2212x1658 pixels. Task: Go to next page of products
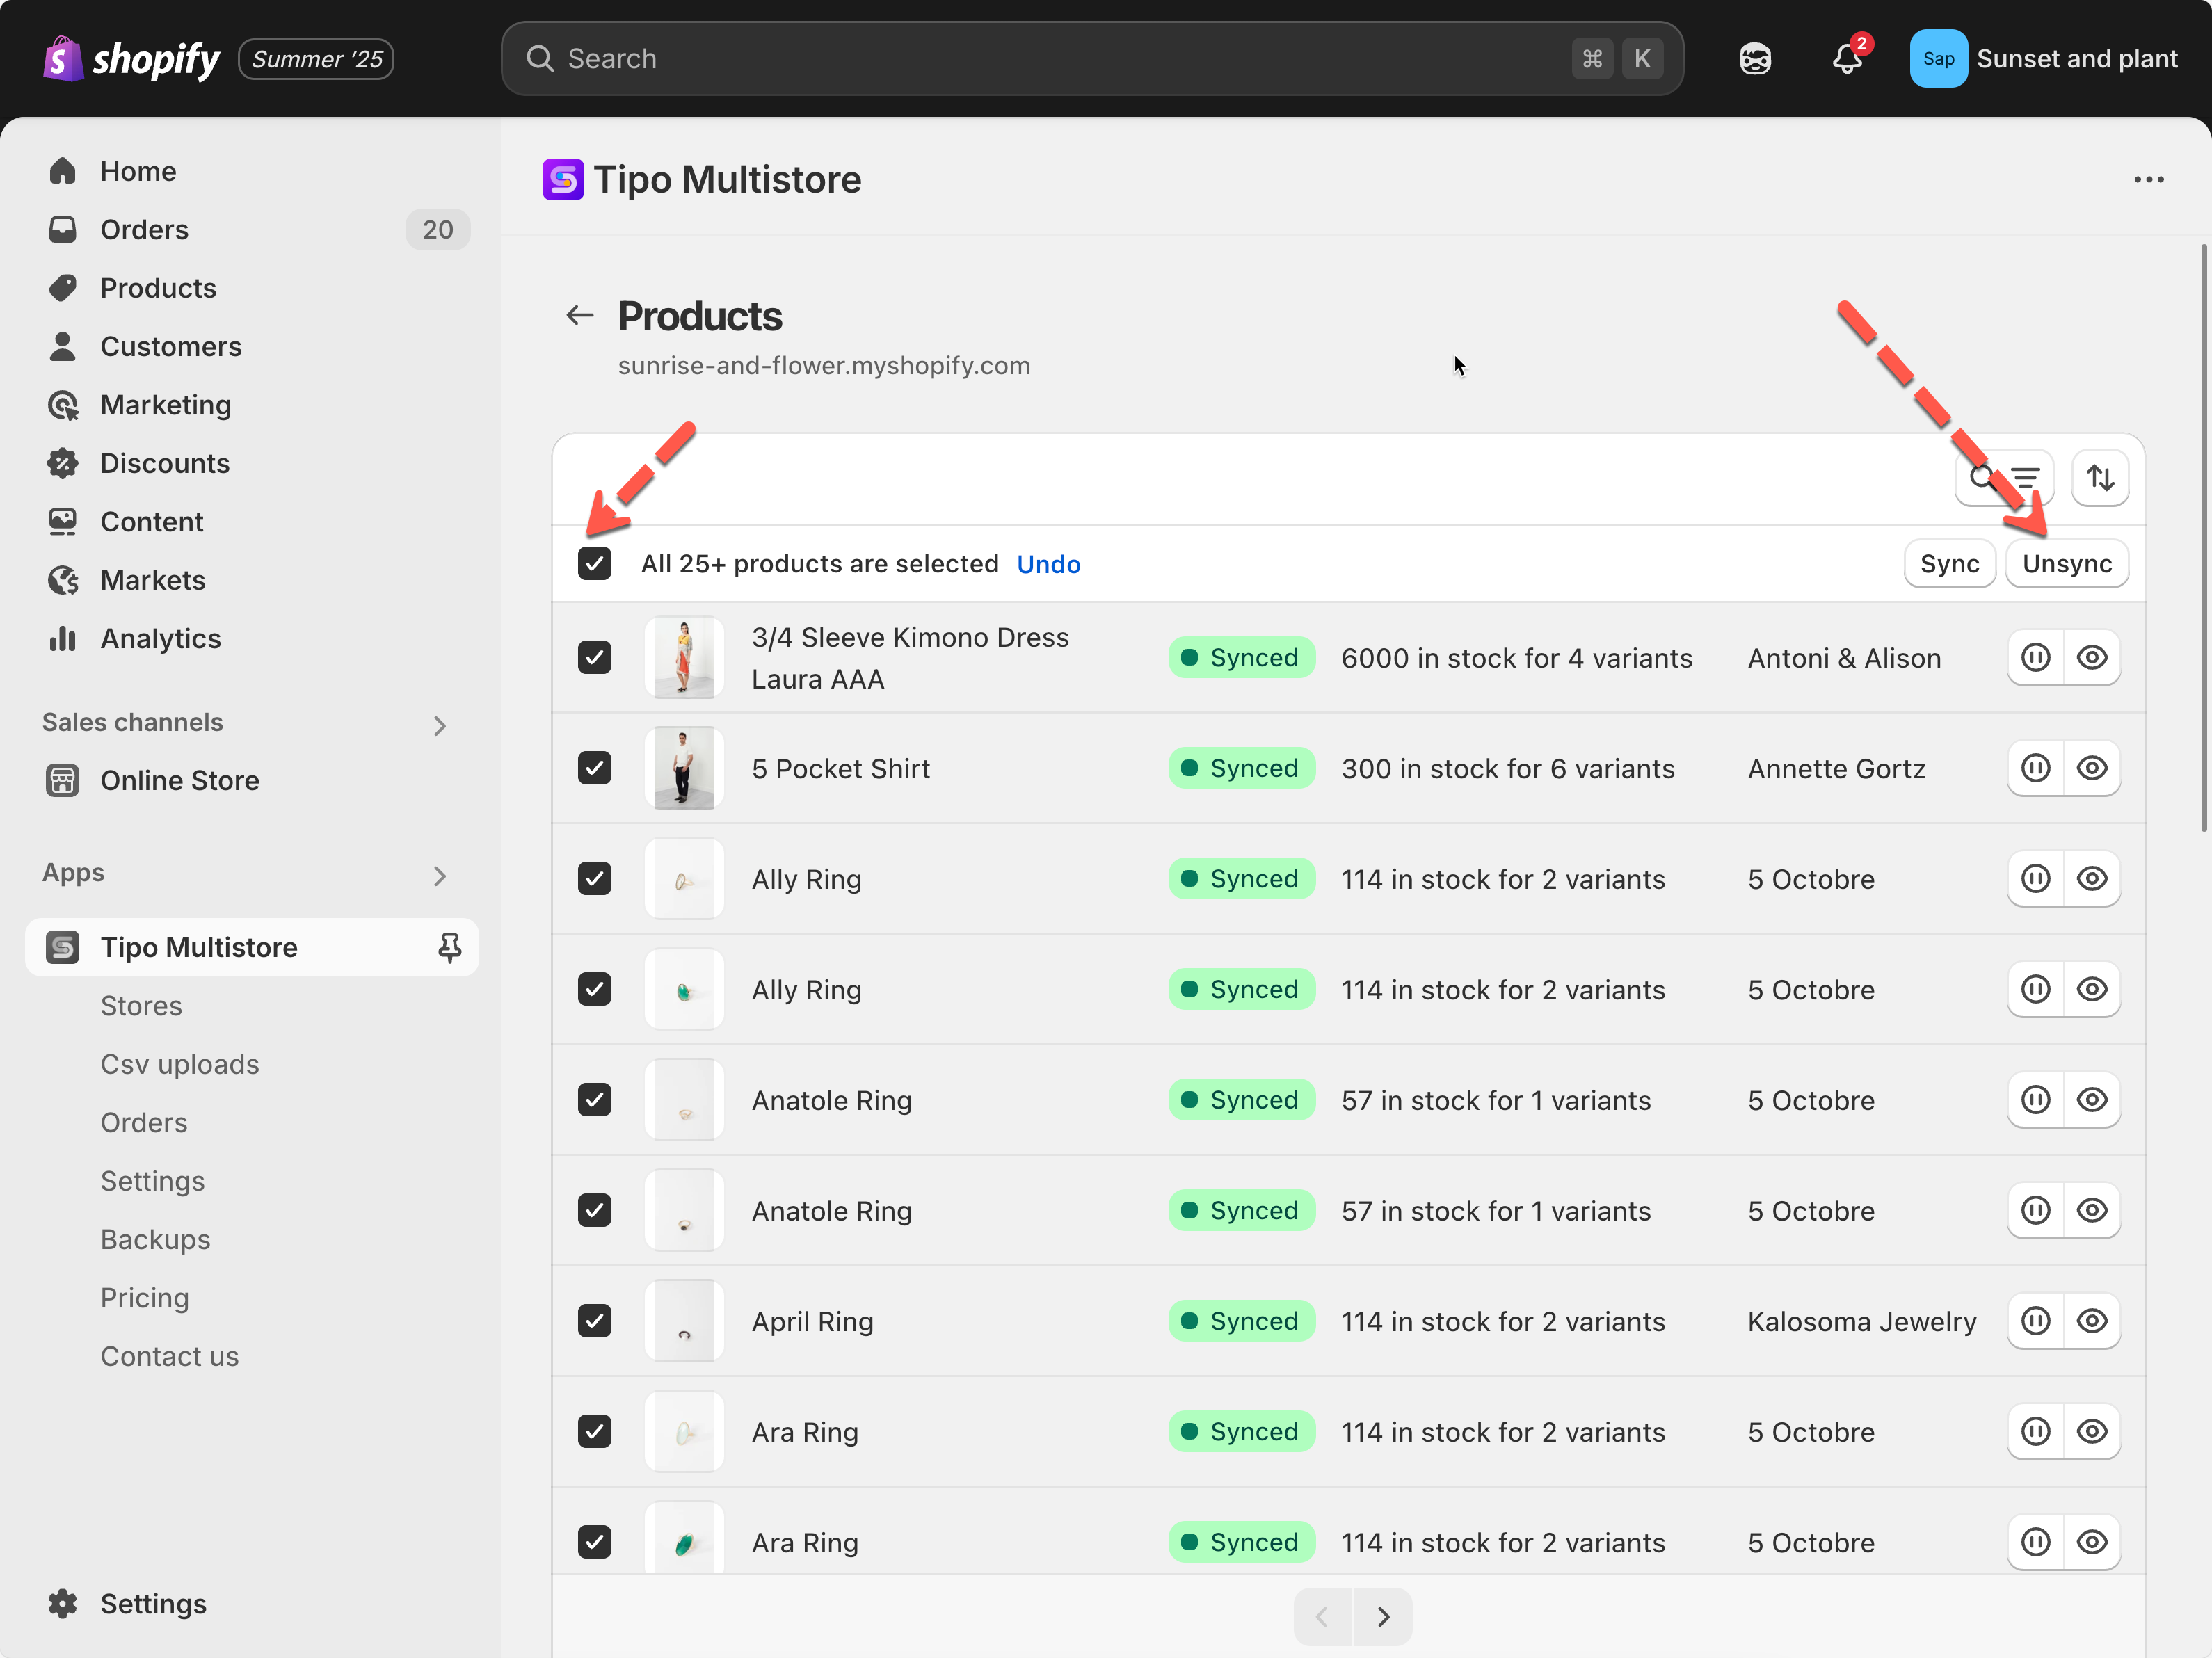[x=1383, y=1616]
